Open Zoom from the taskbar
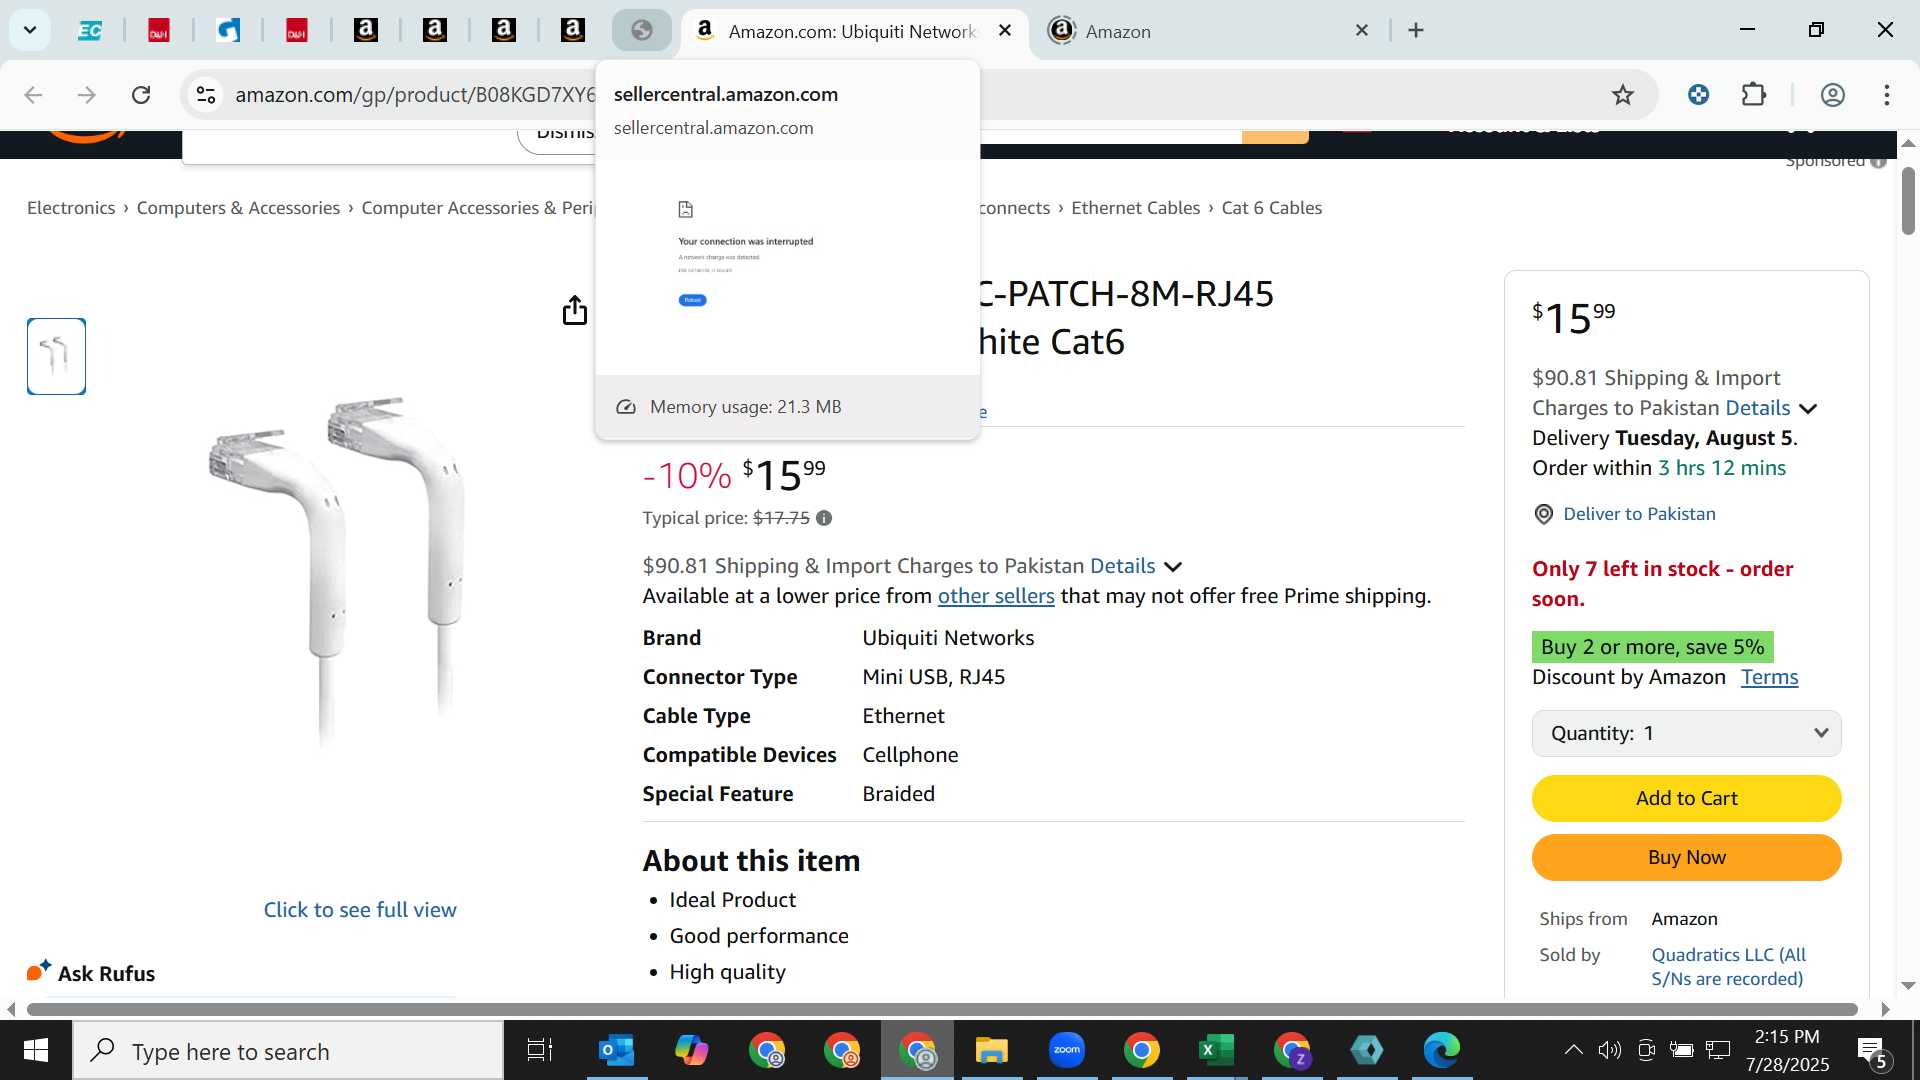 pos(1067,1051)
